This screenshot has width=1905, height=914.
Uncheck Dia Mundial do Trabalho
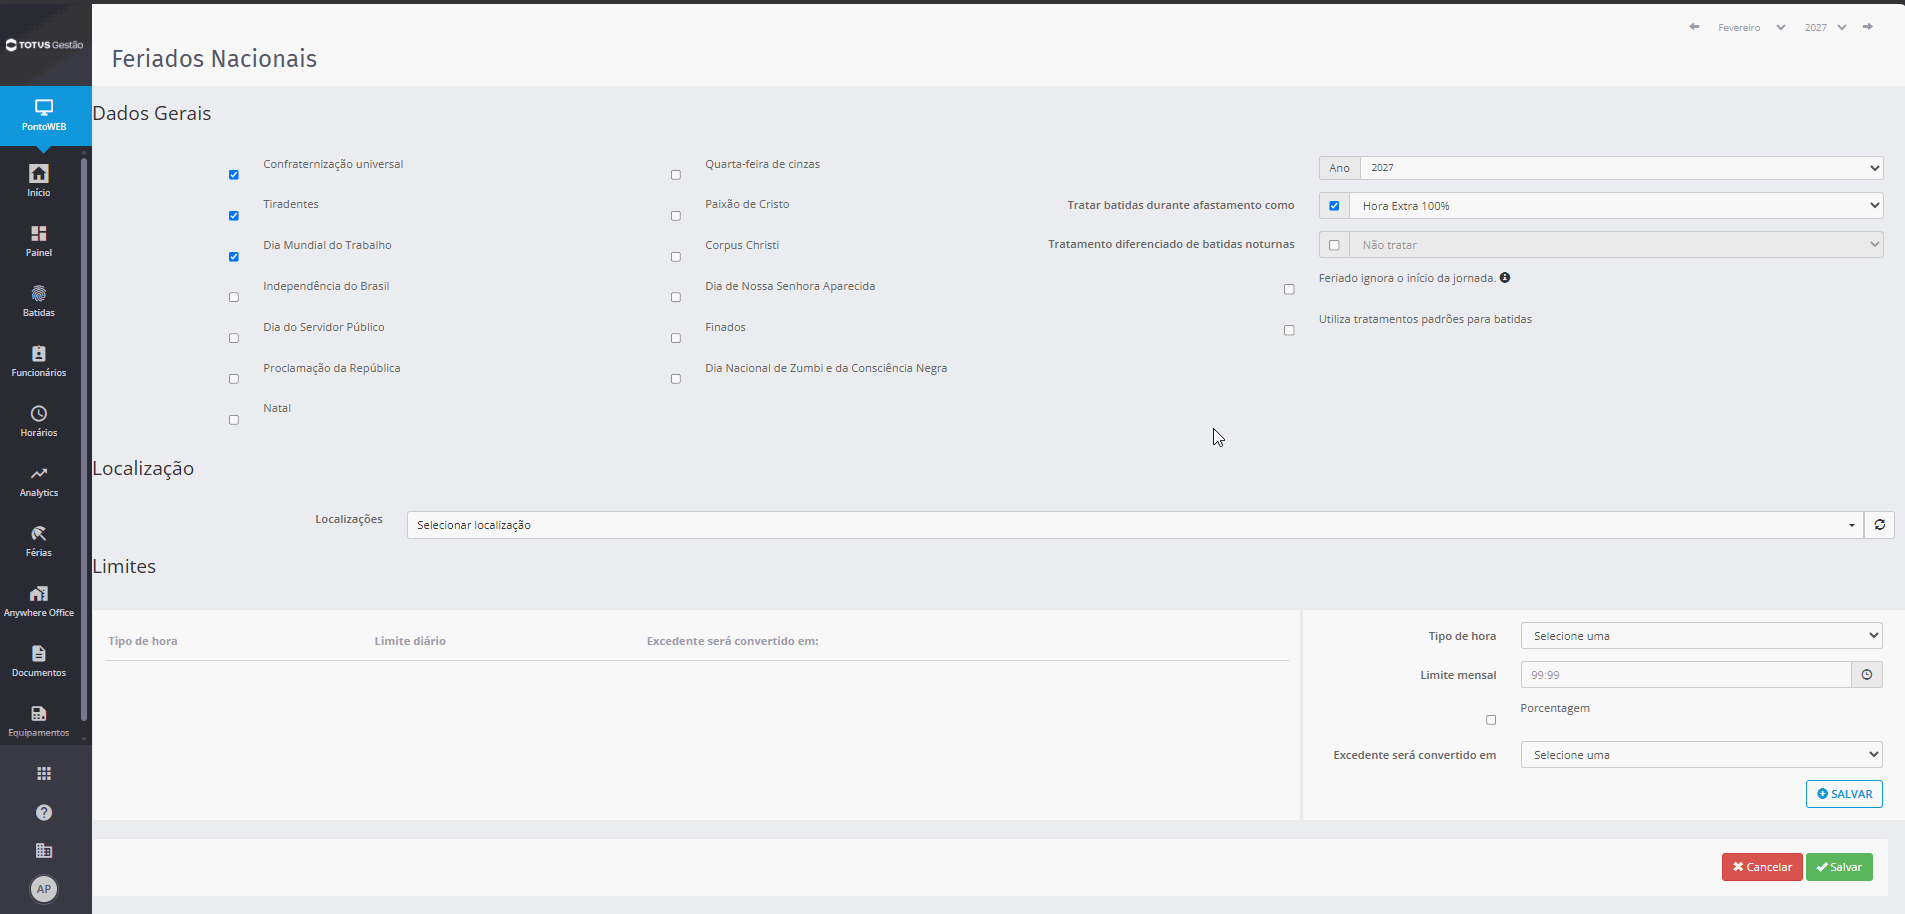pos(234,257)
